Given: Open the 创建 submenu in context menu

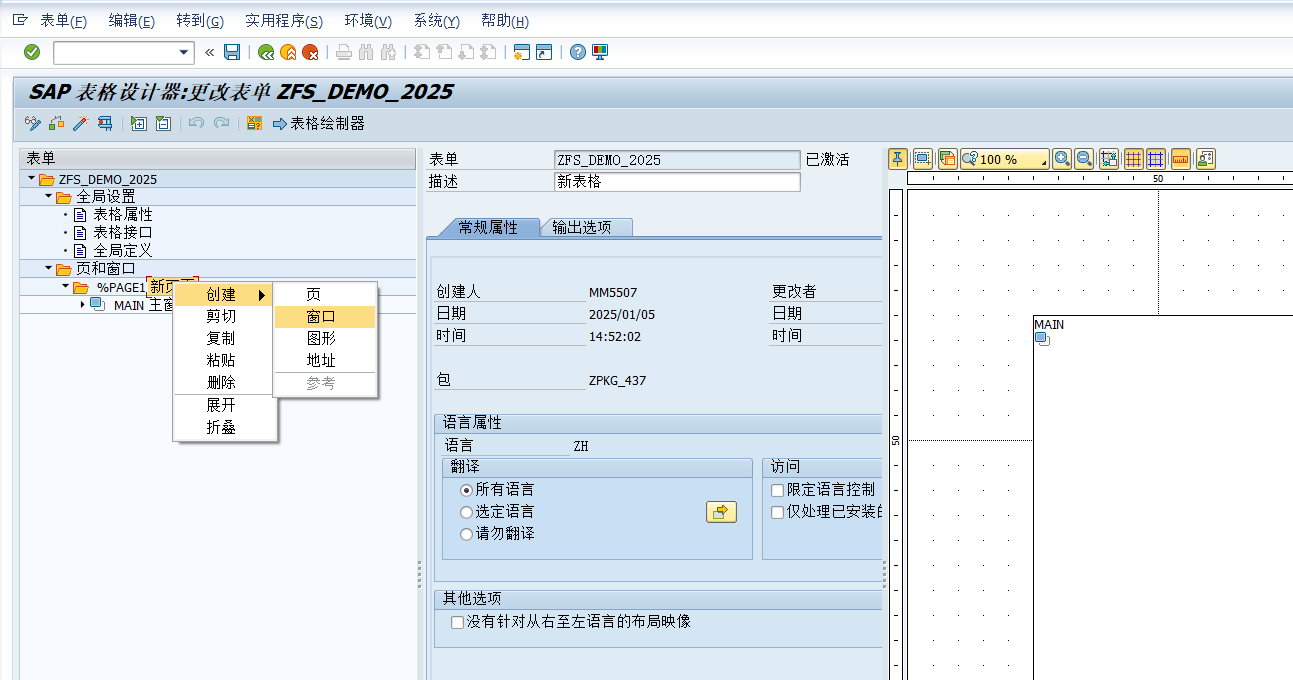Looking at the screenshot, I should pyautogui.click(x=223, y=294).
